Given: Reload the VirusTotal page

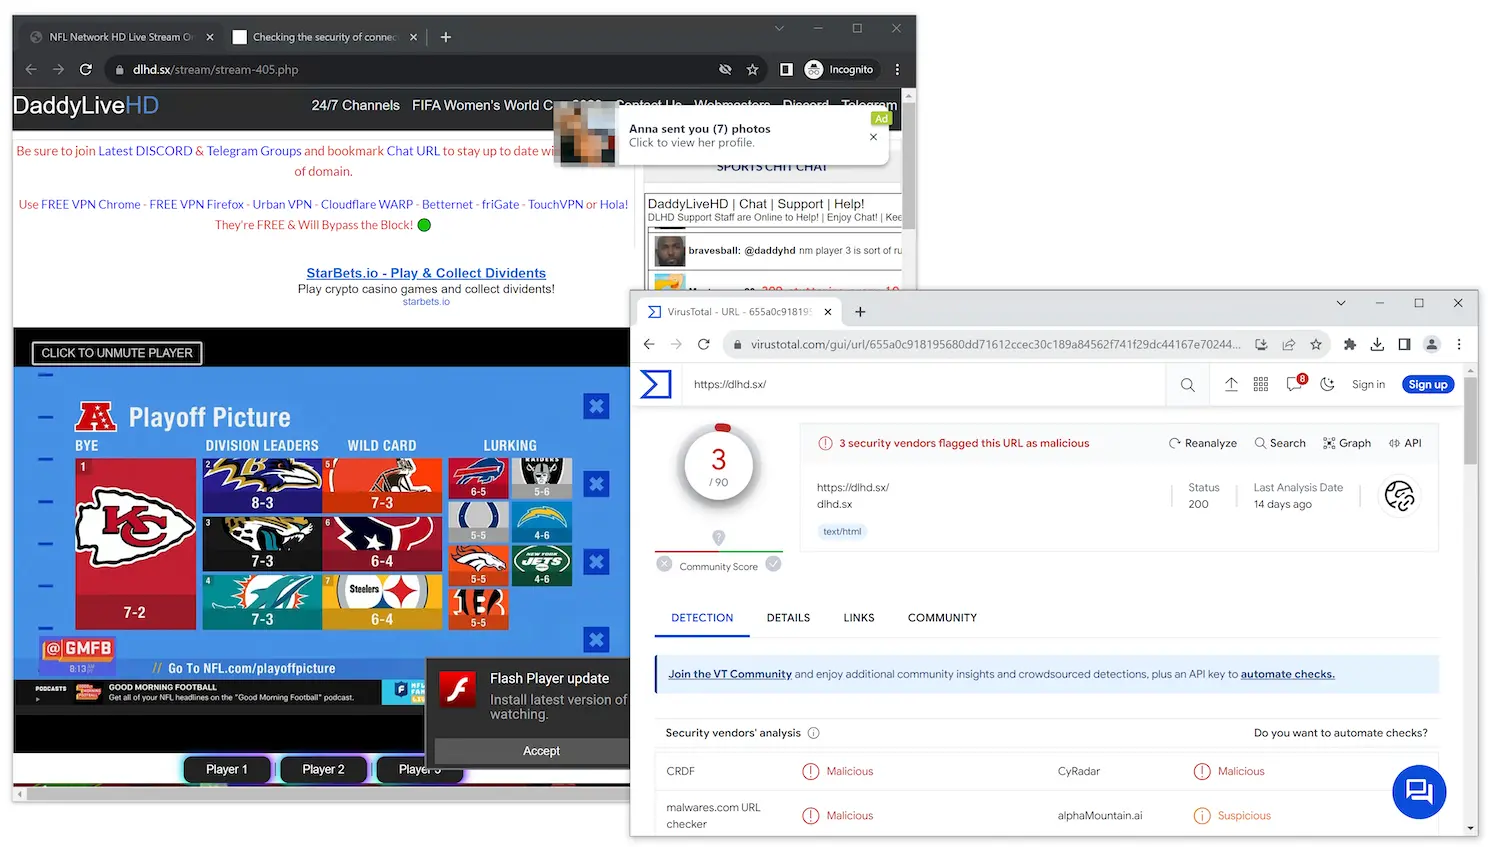Looking at the screenshot, I should (704, 344).
